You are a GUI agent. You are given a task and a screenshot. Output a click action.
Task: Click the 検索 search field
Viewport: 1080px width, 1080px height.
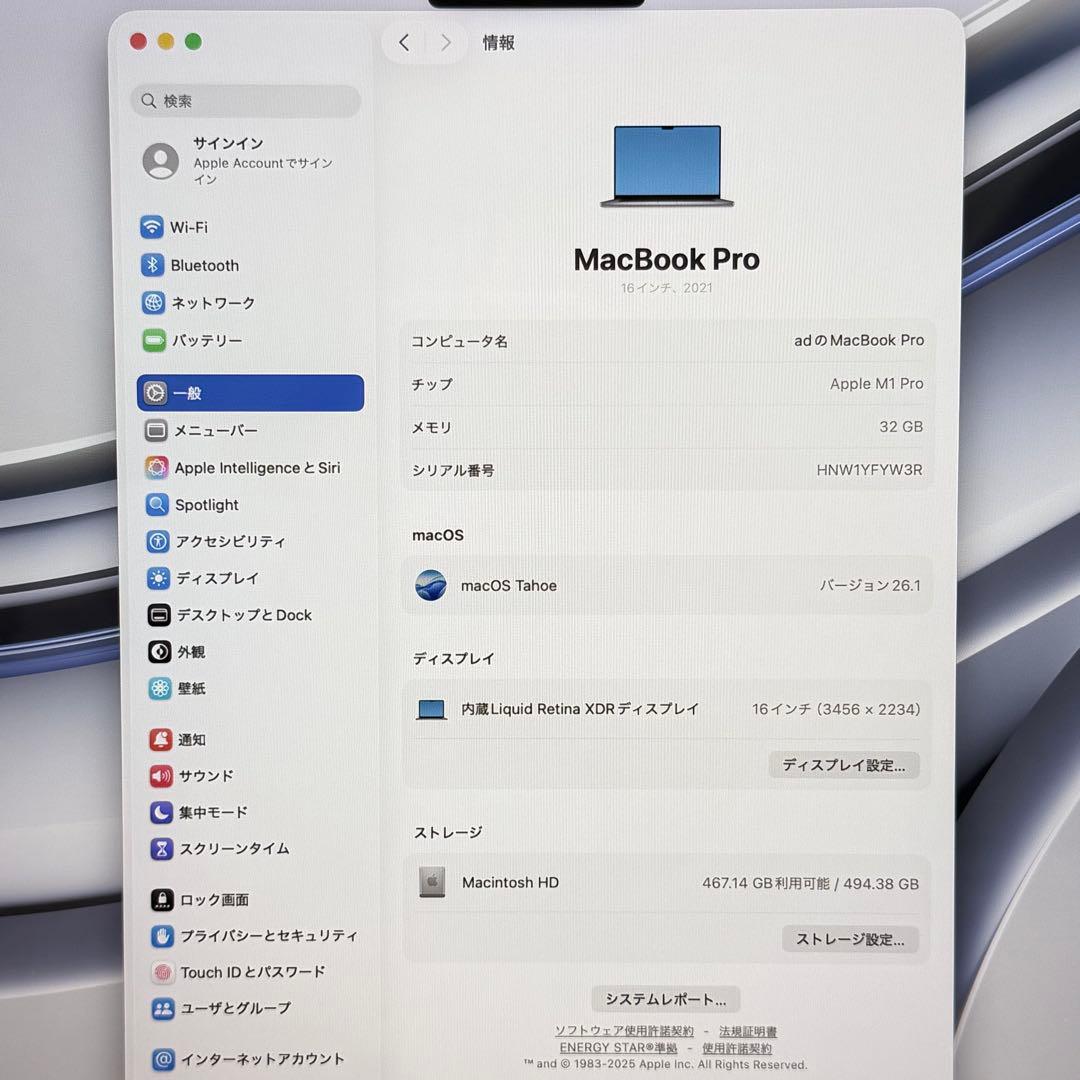246,101
